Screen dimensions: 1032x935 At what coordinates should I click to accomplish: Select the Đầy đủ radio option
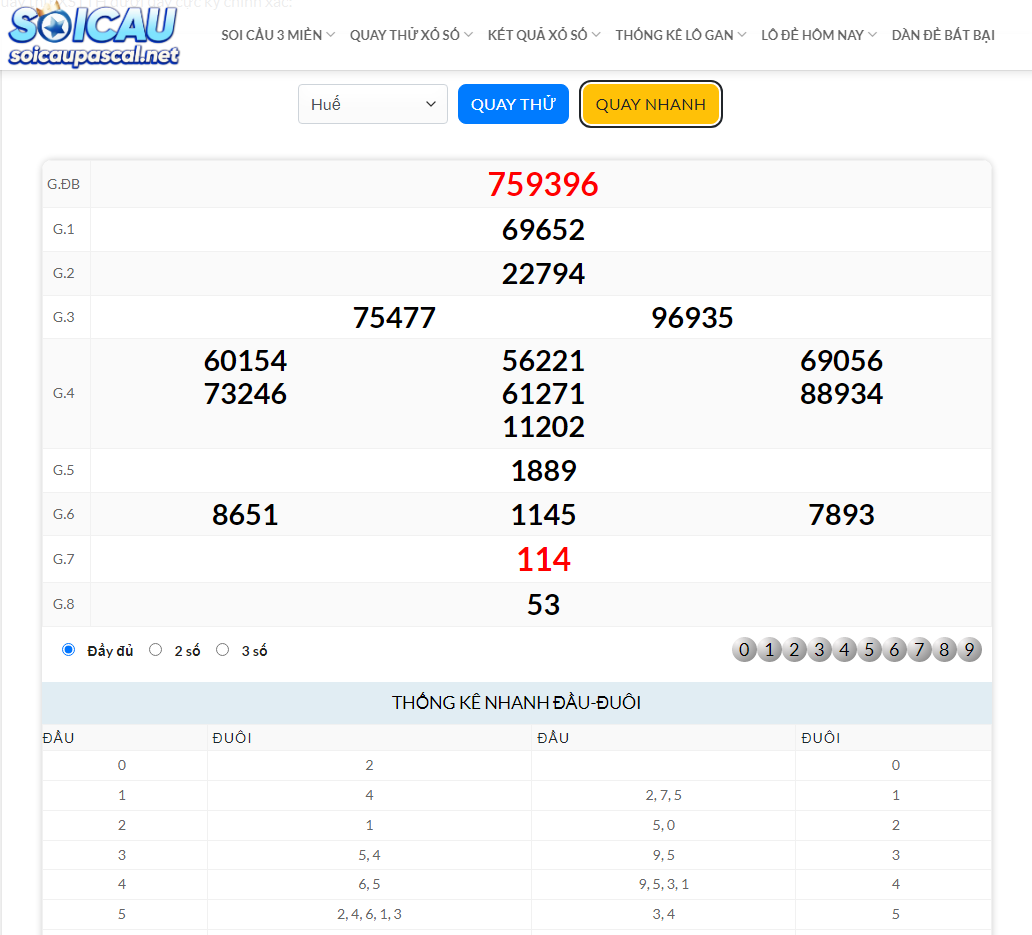coord(68,650)
